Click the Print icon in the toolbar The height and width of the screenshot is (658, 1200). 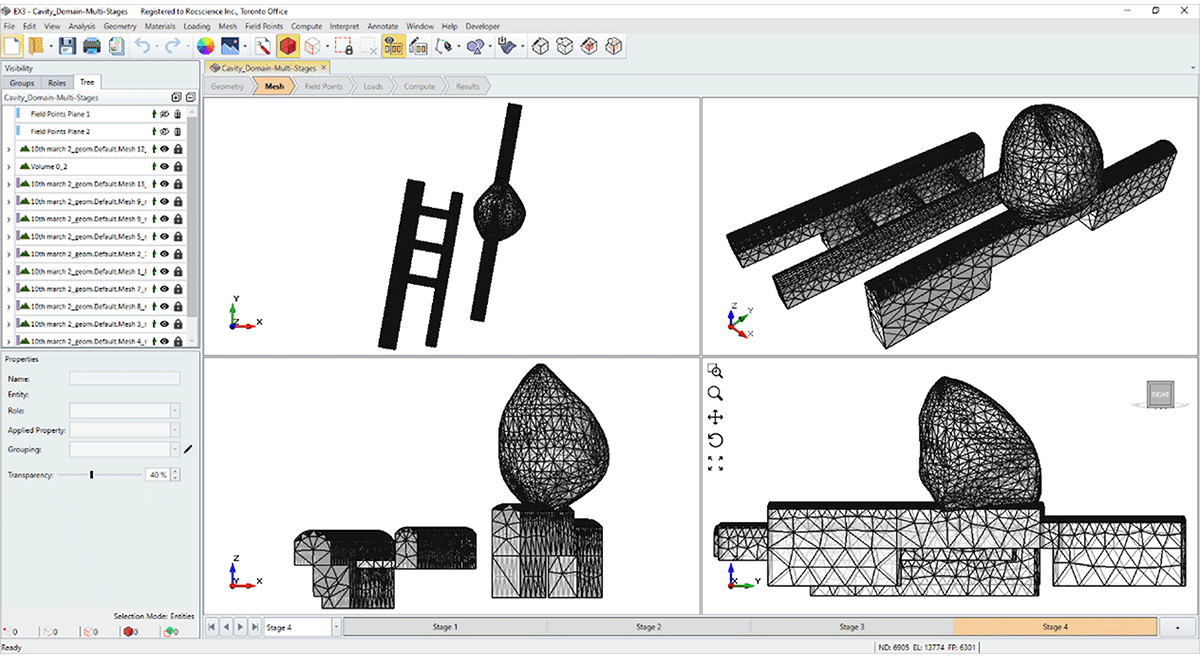click(92, 46)
